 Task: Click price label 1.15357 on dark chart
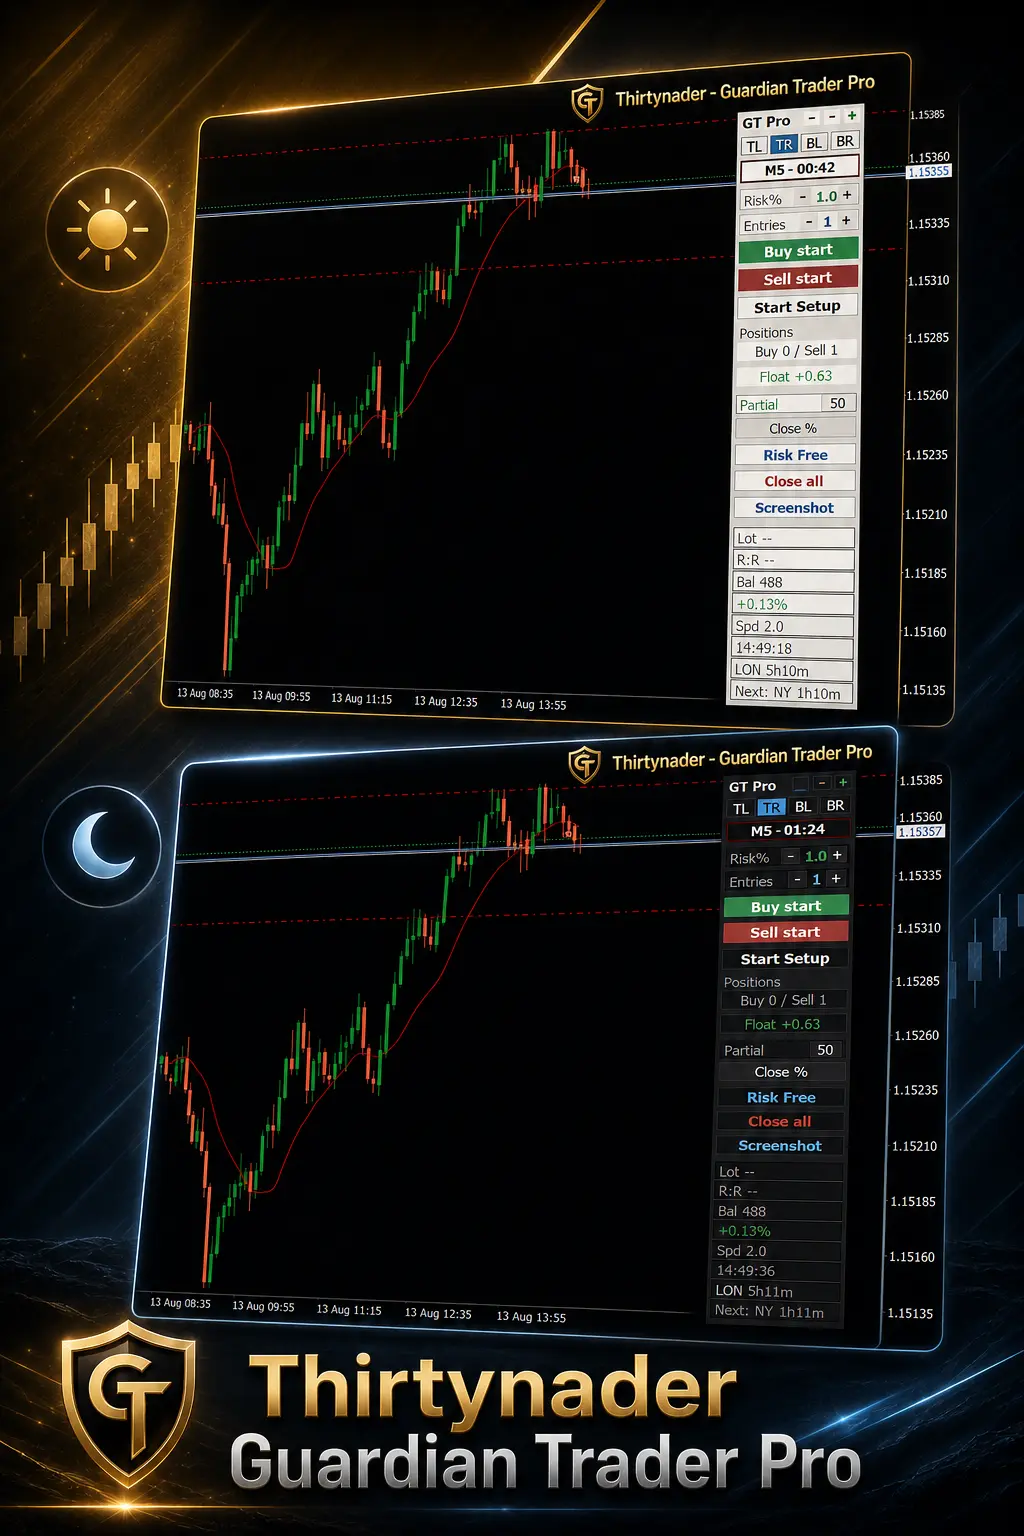pyautogui.click(x=920, y=832)
